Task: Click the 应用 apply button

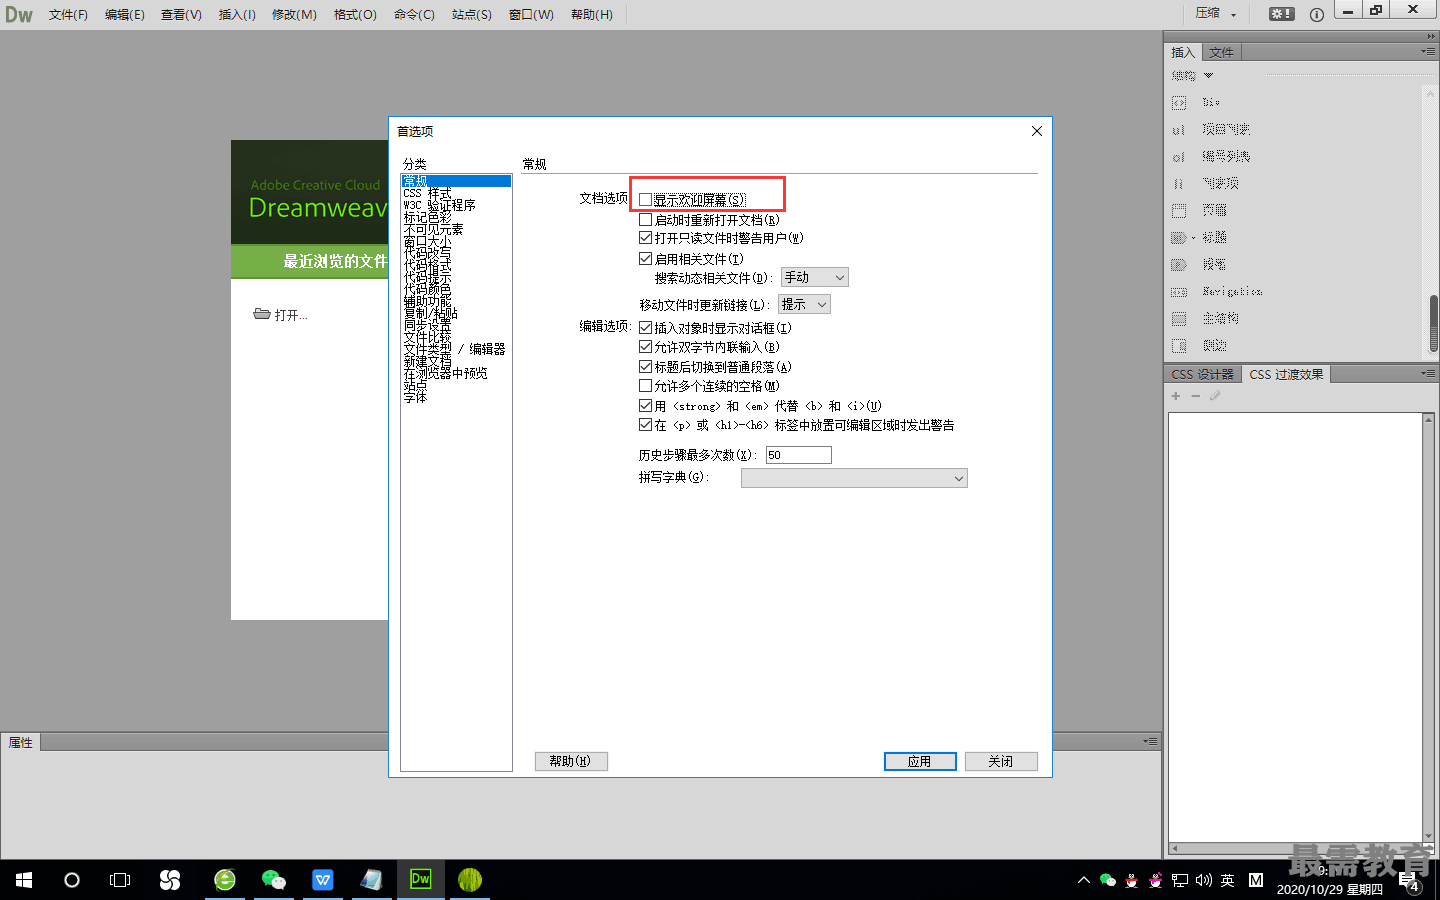Action: tap(920, 761)
